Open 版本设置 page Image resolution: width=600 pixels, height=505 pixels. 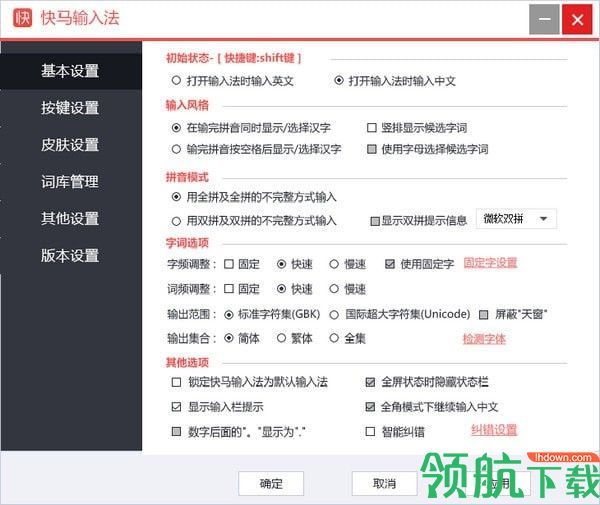tap(71, 256)
